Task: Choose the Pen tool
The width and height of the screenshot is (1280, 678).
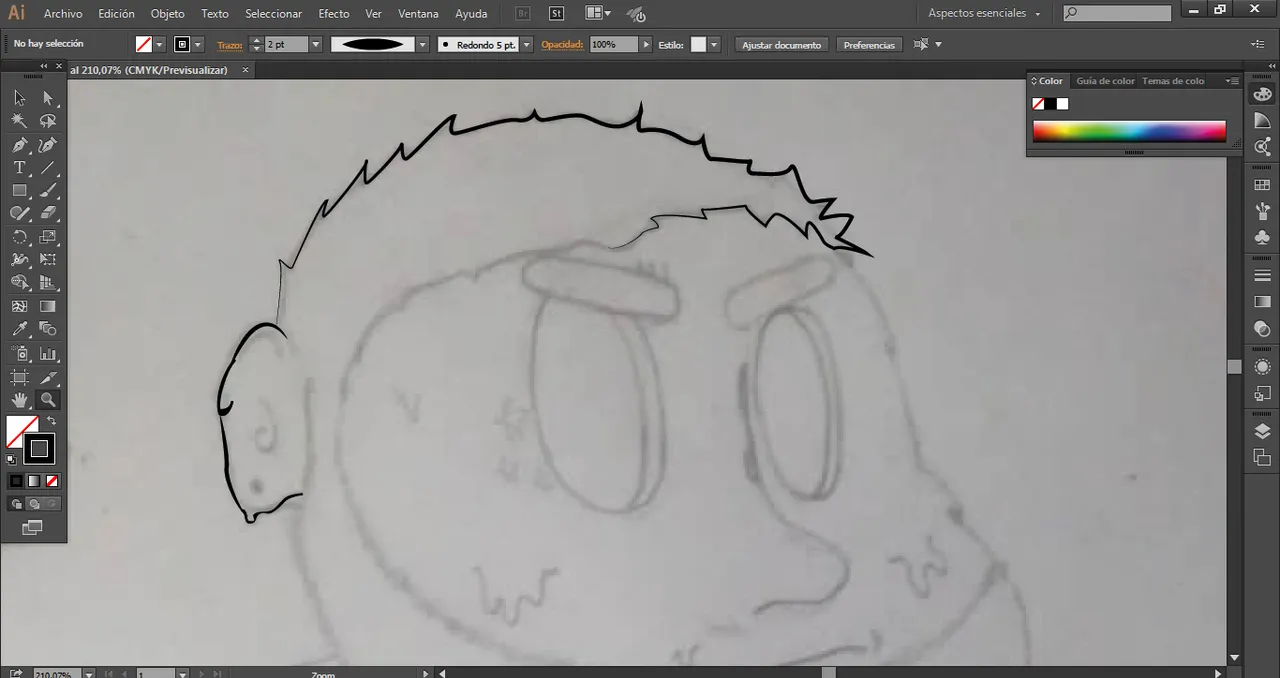Action: (x=20, y=146)
